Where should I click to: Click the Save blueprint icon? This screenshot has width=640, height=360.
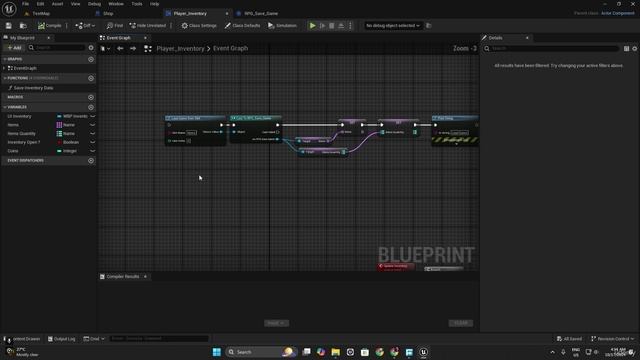(x=9, y=26)
